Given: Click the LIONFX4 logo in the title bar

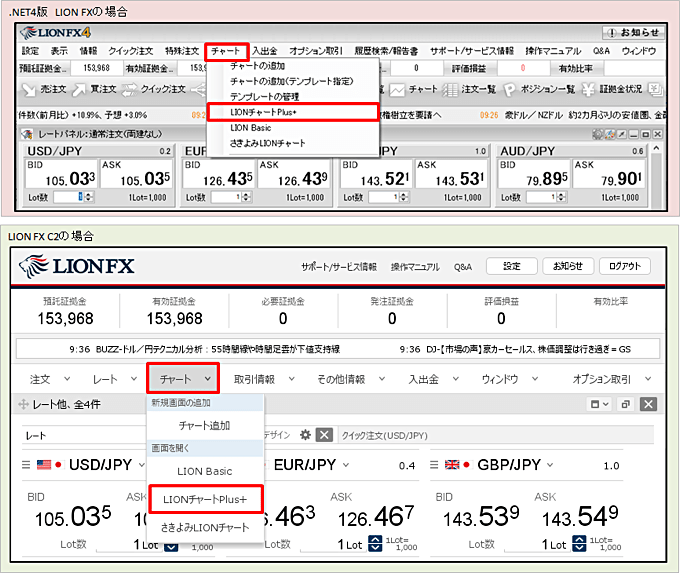Looking at the screenshot, I should pos(56,33).
